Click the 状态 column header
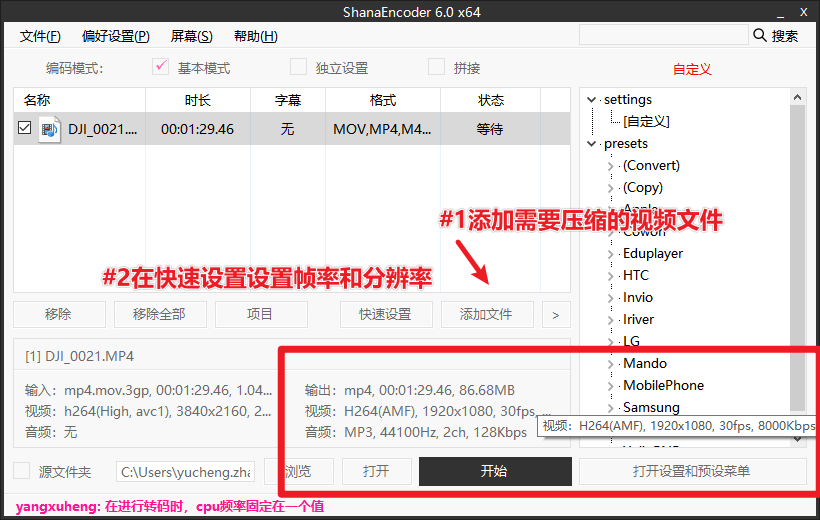 click(491, 100)
